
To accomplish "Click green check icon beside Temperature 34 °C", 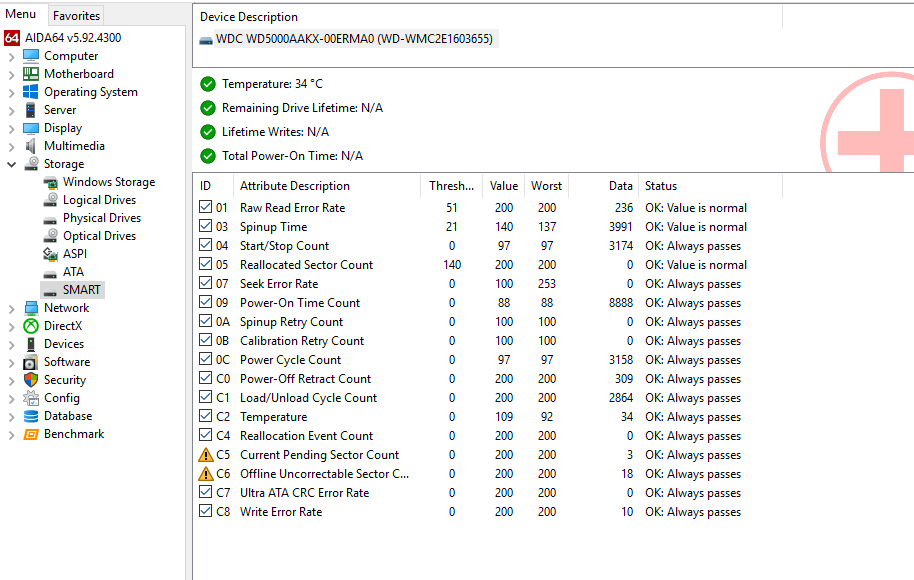I will (208, 85).
